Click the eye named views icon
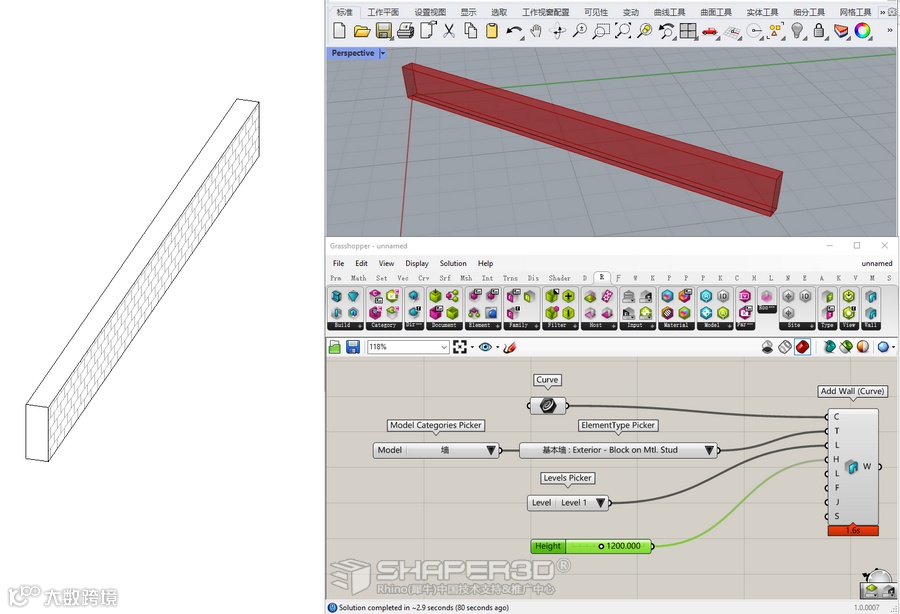The width and height of the screenshot is (900, 614). (485, 347)
